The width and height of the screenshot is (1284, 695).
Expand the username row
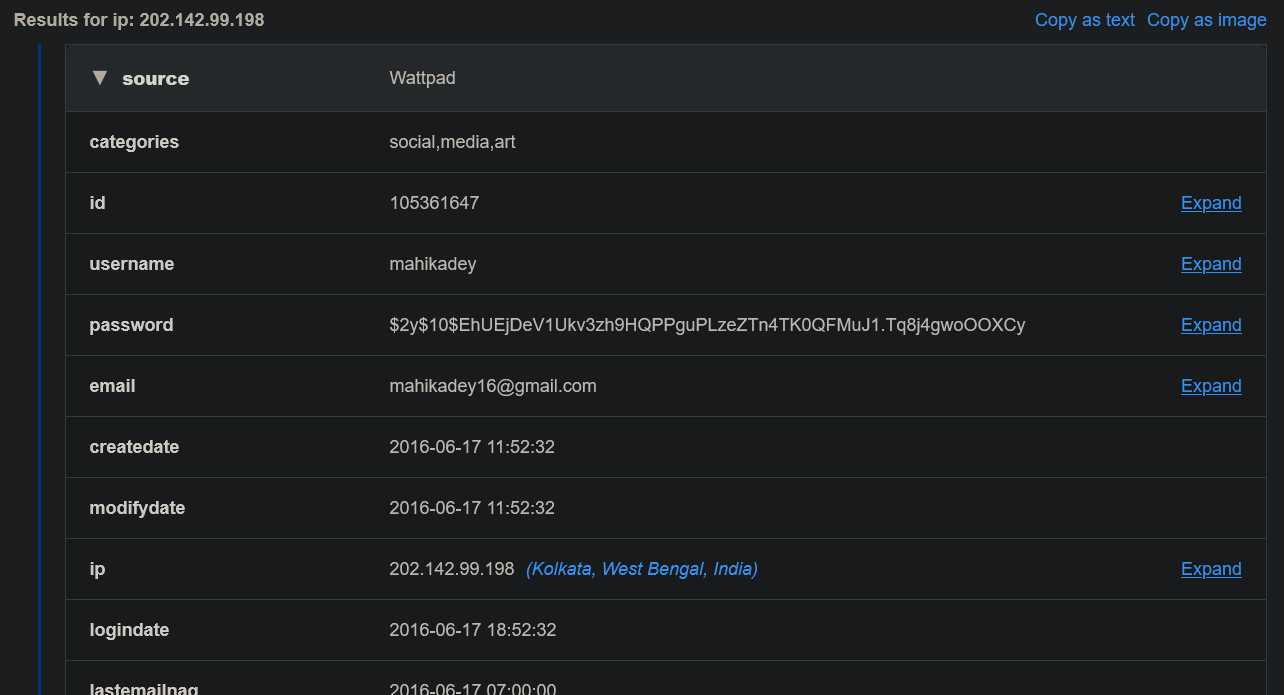(x=1211, y=264)
